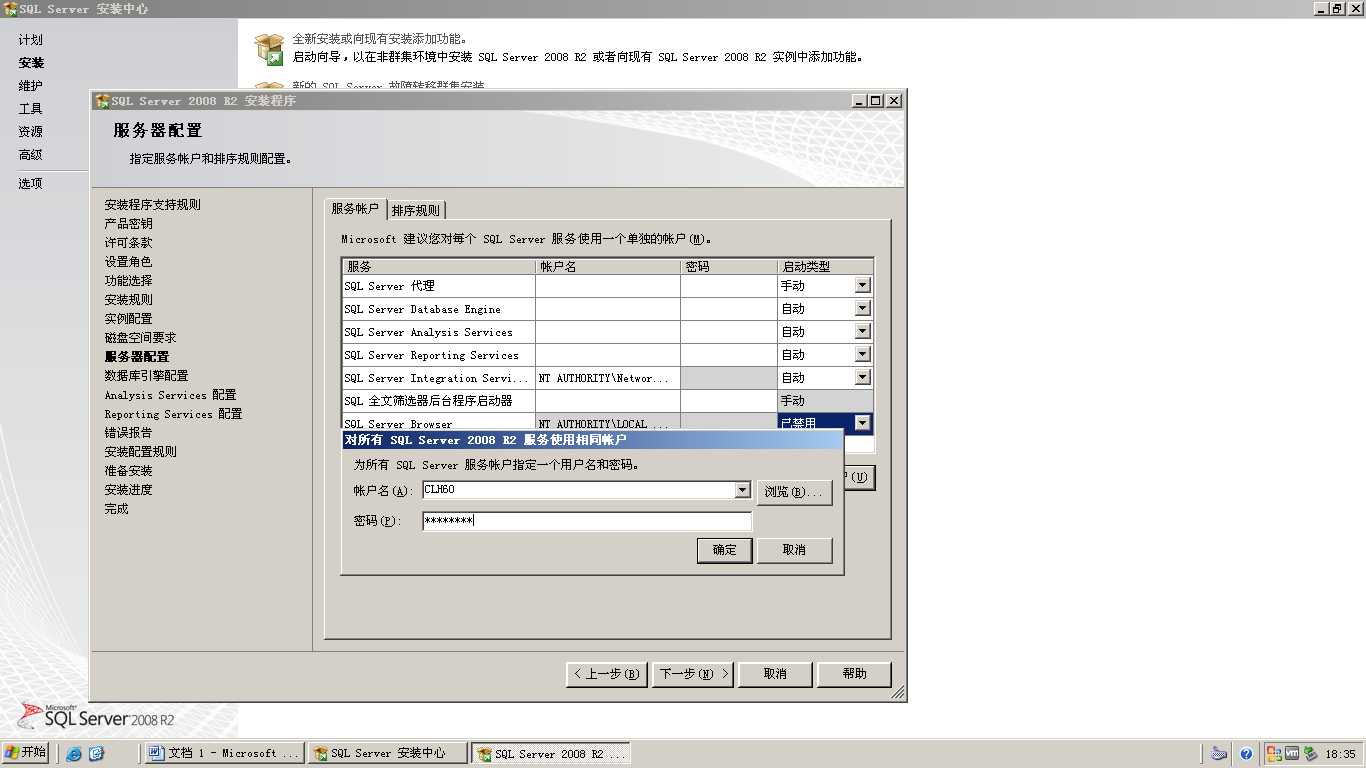Viewport: 1366px width, 768px height.
Task: Expand the 帐户名 combo box dropdown arrow
Action: click(742, 490)
